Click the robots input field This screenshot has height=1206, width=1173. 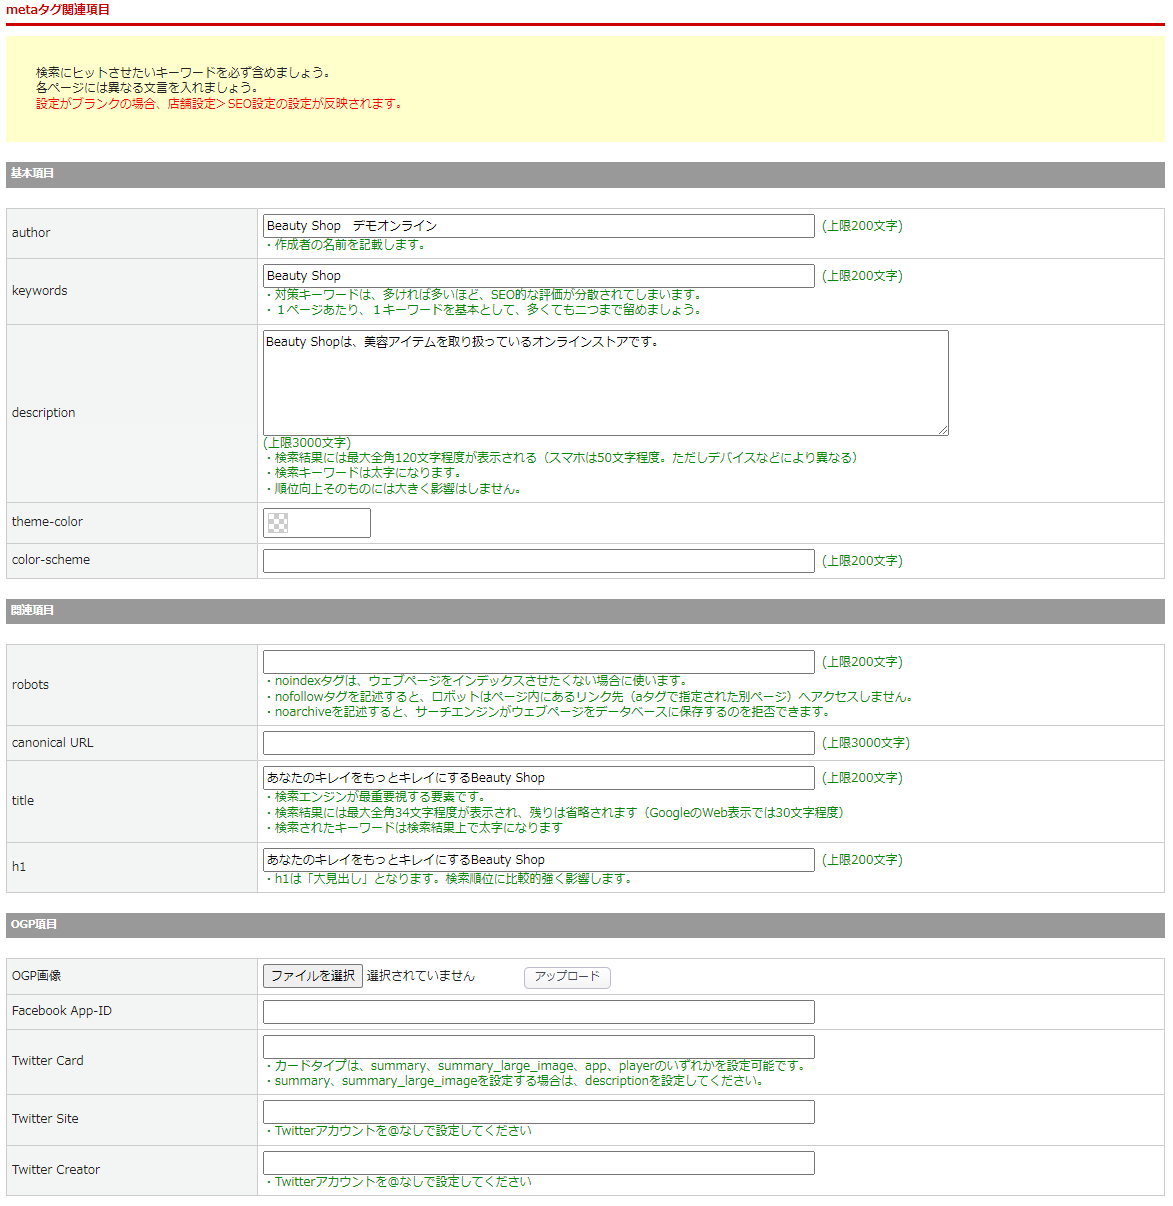(538, 662)
